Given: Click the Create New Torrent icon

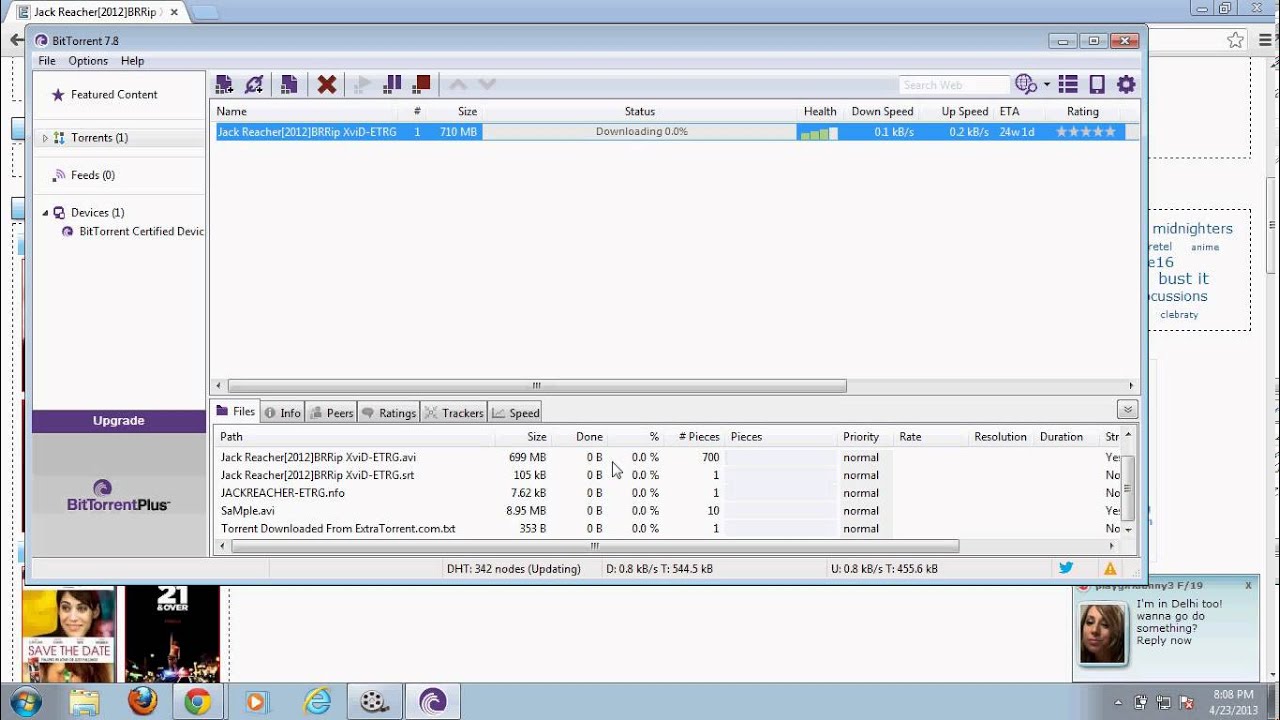Looking at the screenshot, I should tap(289, 85).
